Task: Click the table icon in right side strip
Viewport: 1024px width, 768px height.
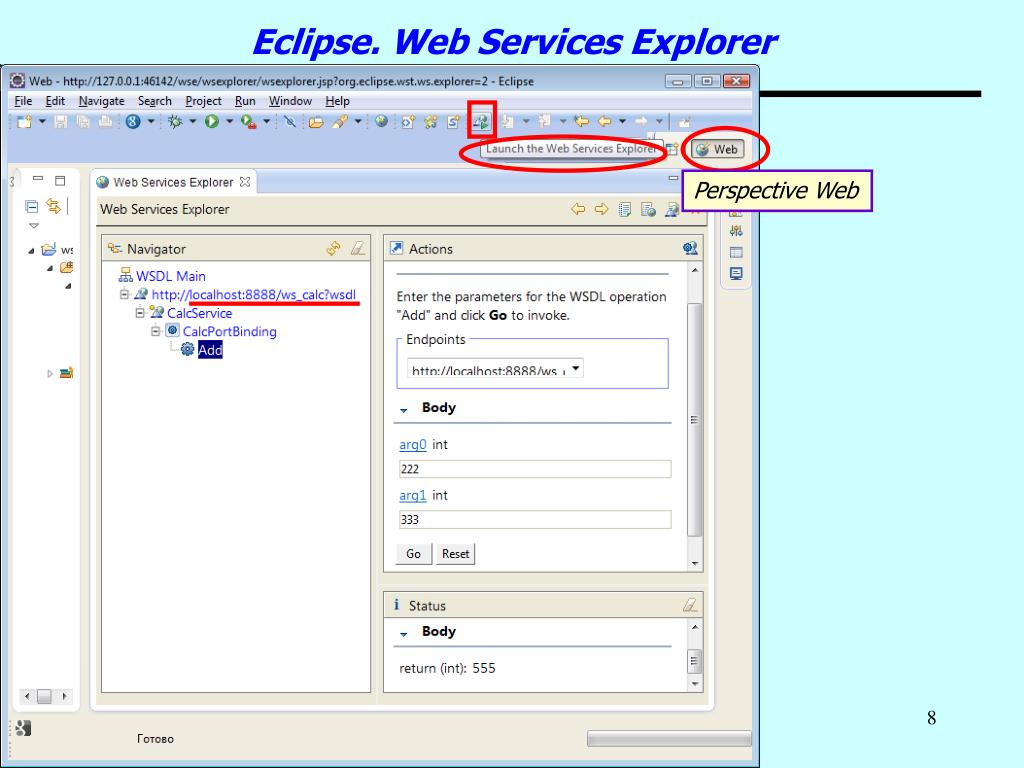Action: click(736, 252)
